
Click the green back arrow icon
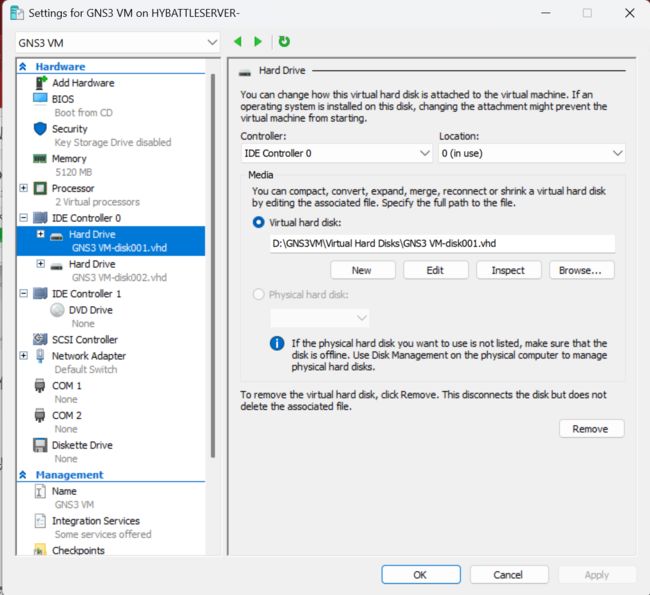238,41
